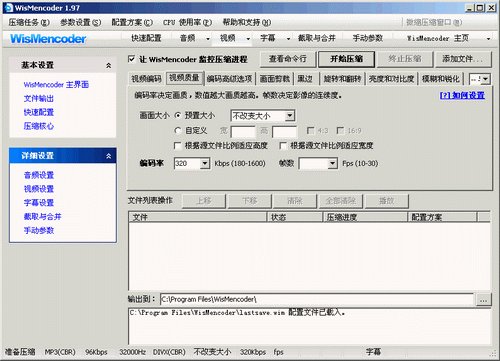The width and height of the screenshot is (500, 361).
Task: Switch to the 模糊和锐化 tab
Action: pos(441,79)
